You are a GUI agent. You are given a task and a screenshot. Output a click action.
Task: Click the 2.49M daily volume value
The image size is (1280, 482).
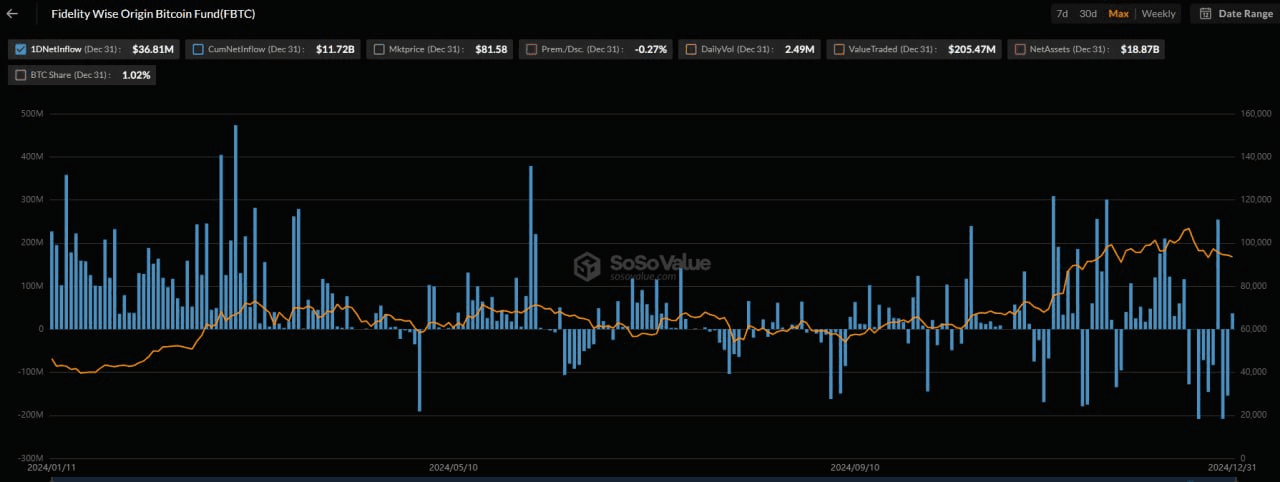click(x=800, y=48)
